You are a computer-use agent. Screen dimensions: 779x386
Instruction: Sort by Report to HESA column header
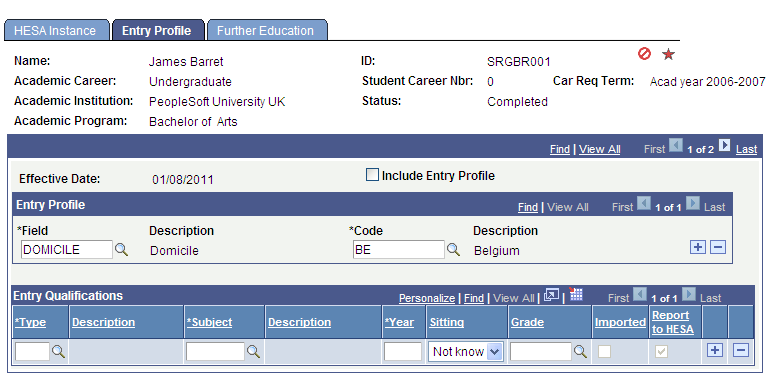(x=673, y=322)
